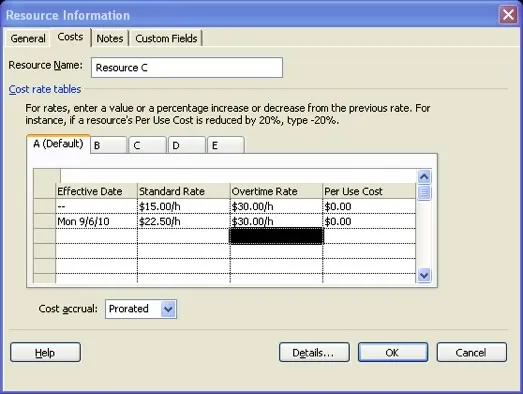
Task: Click the Cost rate tables link
Action: pos(45,89)
